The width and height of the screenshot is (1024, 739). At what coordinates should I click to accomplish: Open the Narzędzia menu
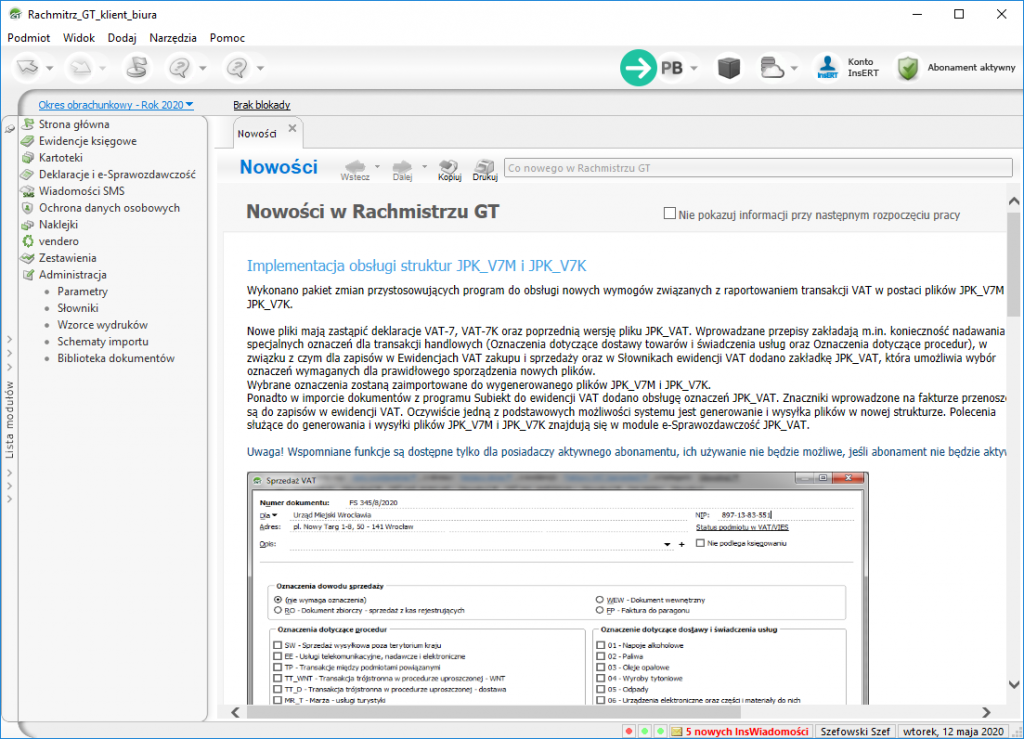(x=173, y=38)
